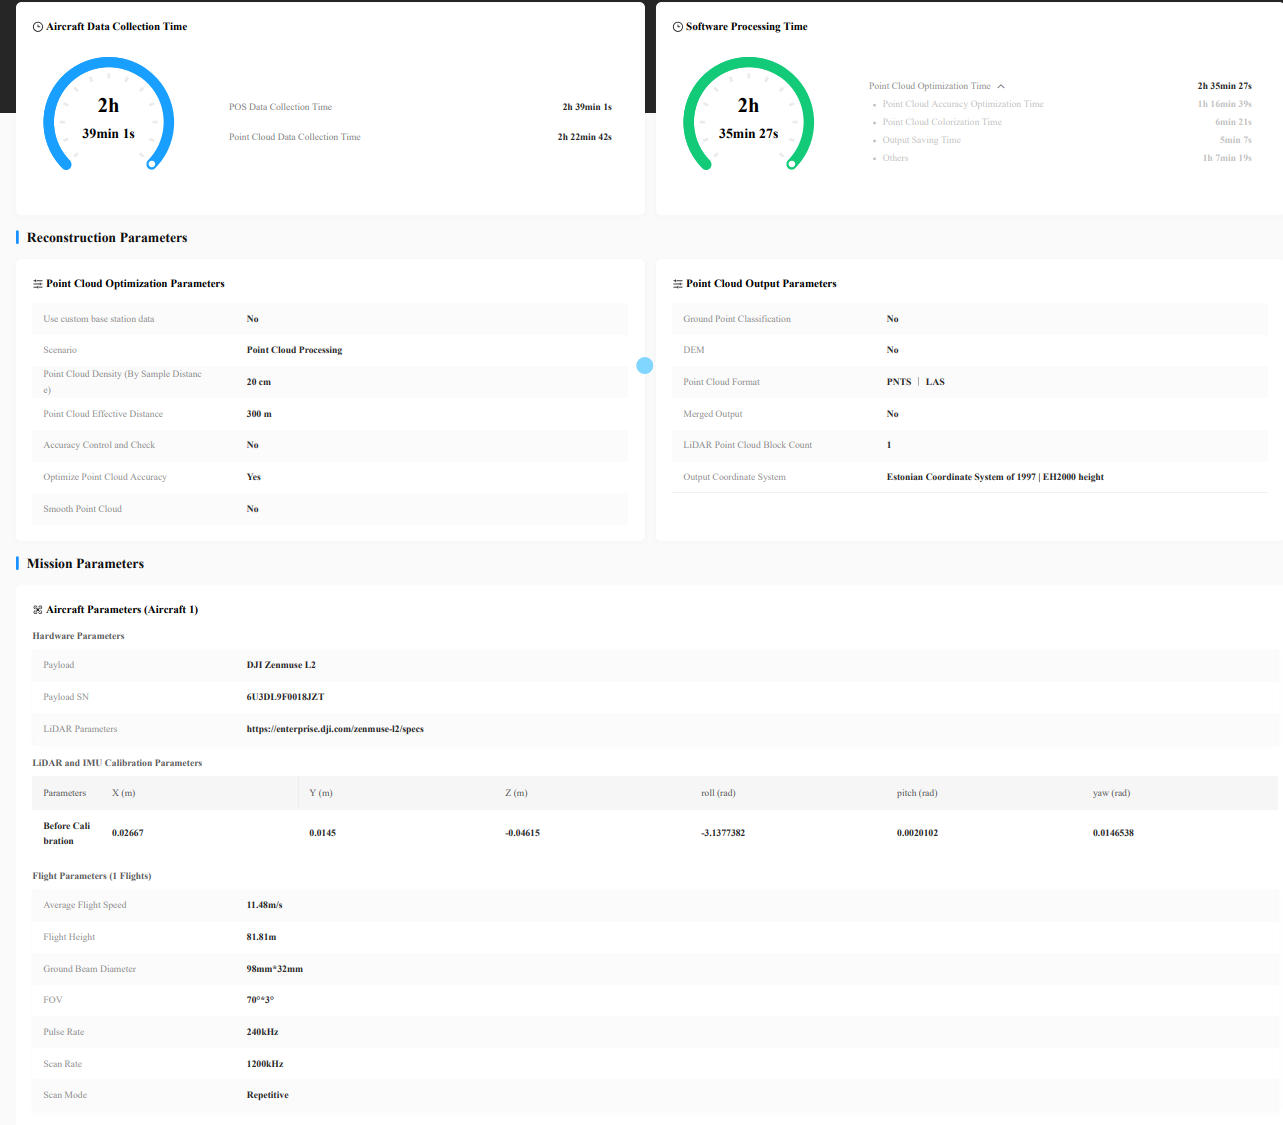Select the Reconstruction Parameters section heading
Screen dimensions: 1283x1125
tap(107, 238)
